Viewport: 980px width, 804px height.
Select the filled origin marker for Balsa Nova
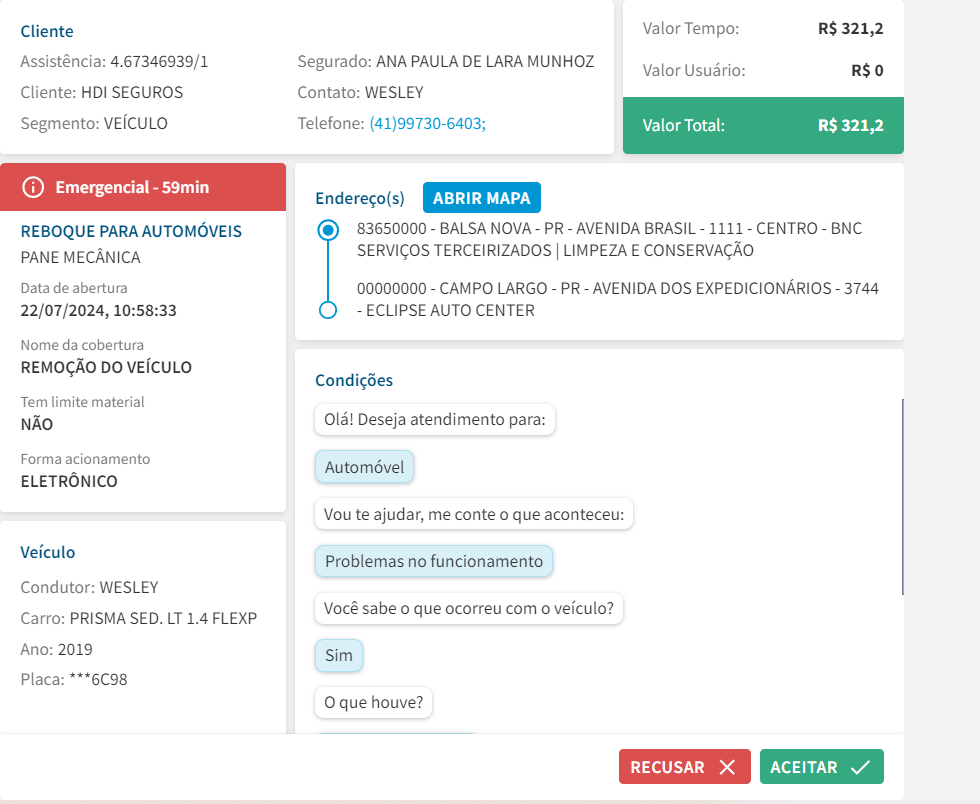[327, 230]
